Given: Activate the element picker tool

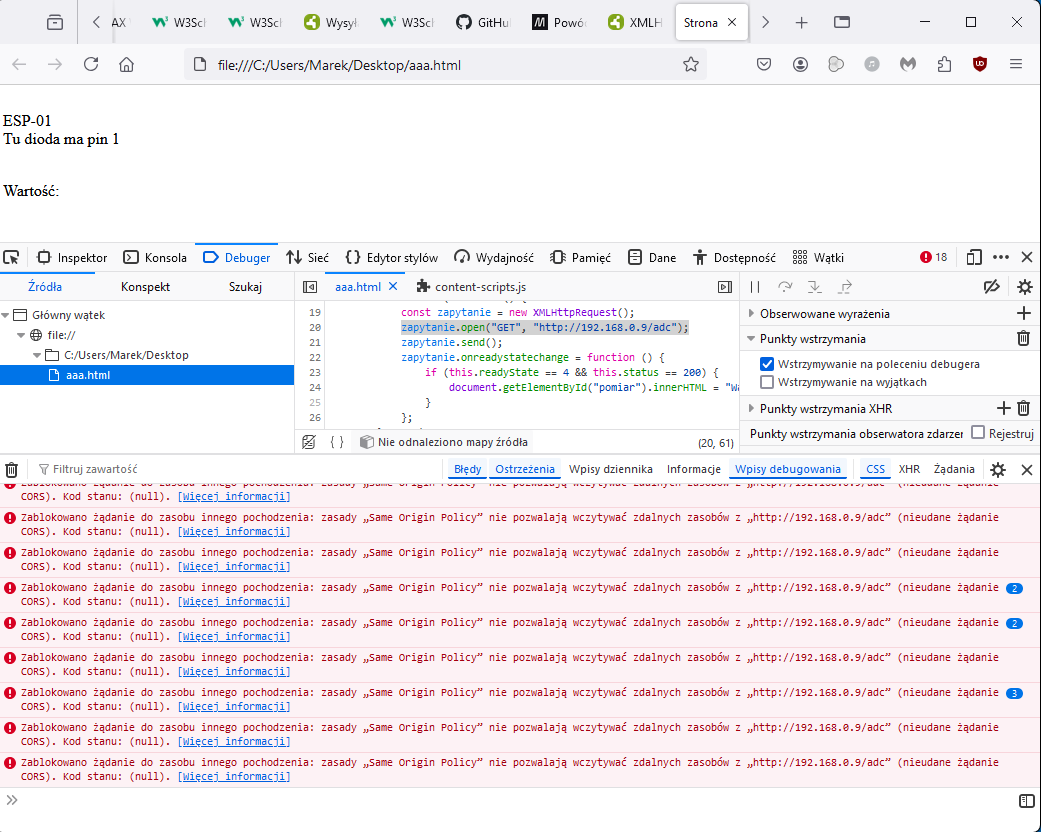Looking at the screenshot, I should [11, 258].
